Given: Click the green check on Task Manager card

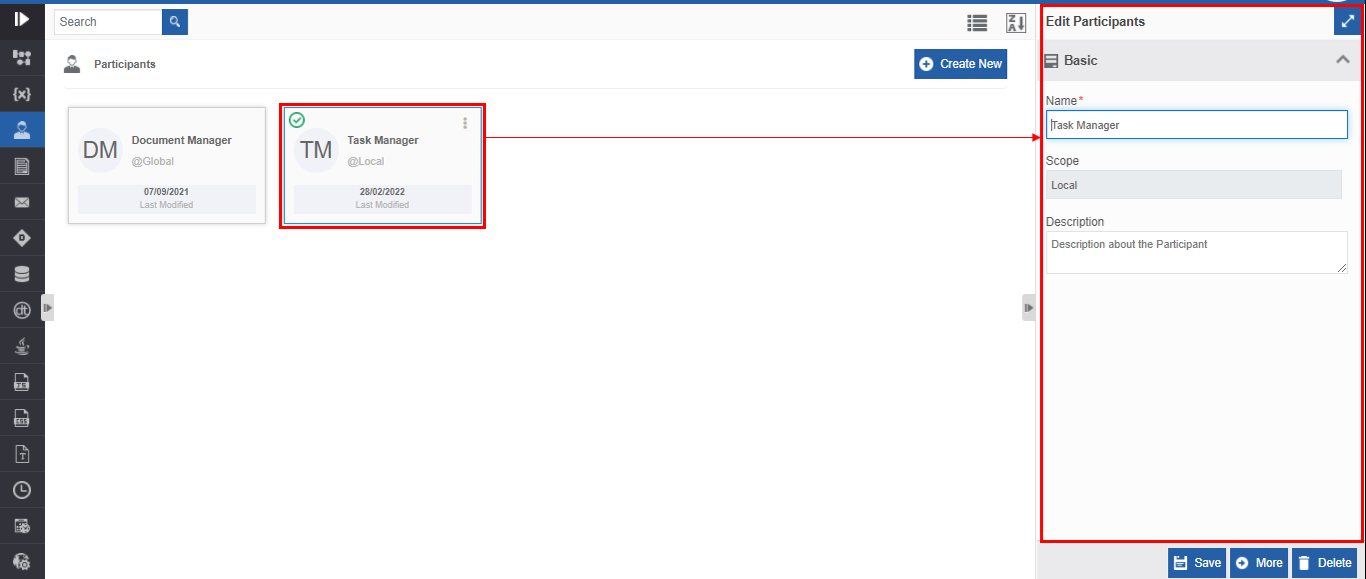Looking at the screenshot, I should click(297, 120).
